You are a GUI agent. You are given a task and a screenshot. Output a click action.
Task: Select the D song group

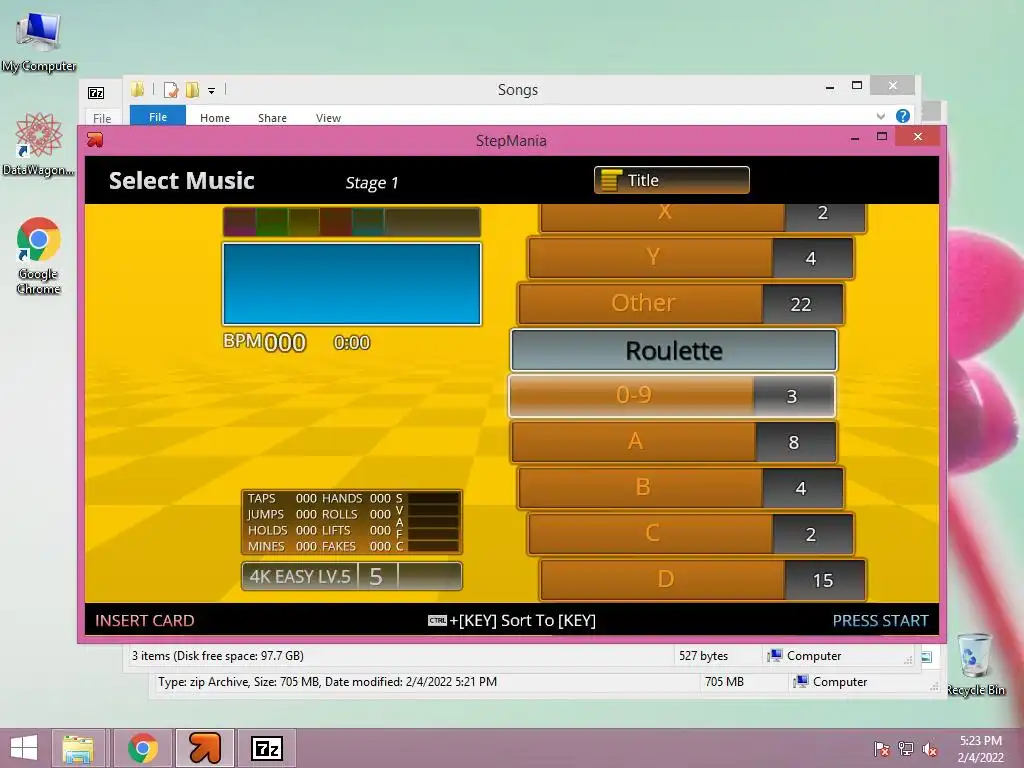[x=703, y=579]
